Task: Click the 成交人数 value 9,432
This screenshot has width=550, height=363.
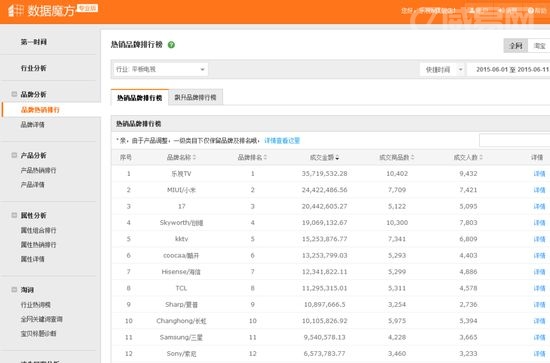Action: click(x=468, y=174)
